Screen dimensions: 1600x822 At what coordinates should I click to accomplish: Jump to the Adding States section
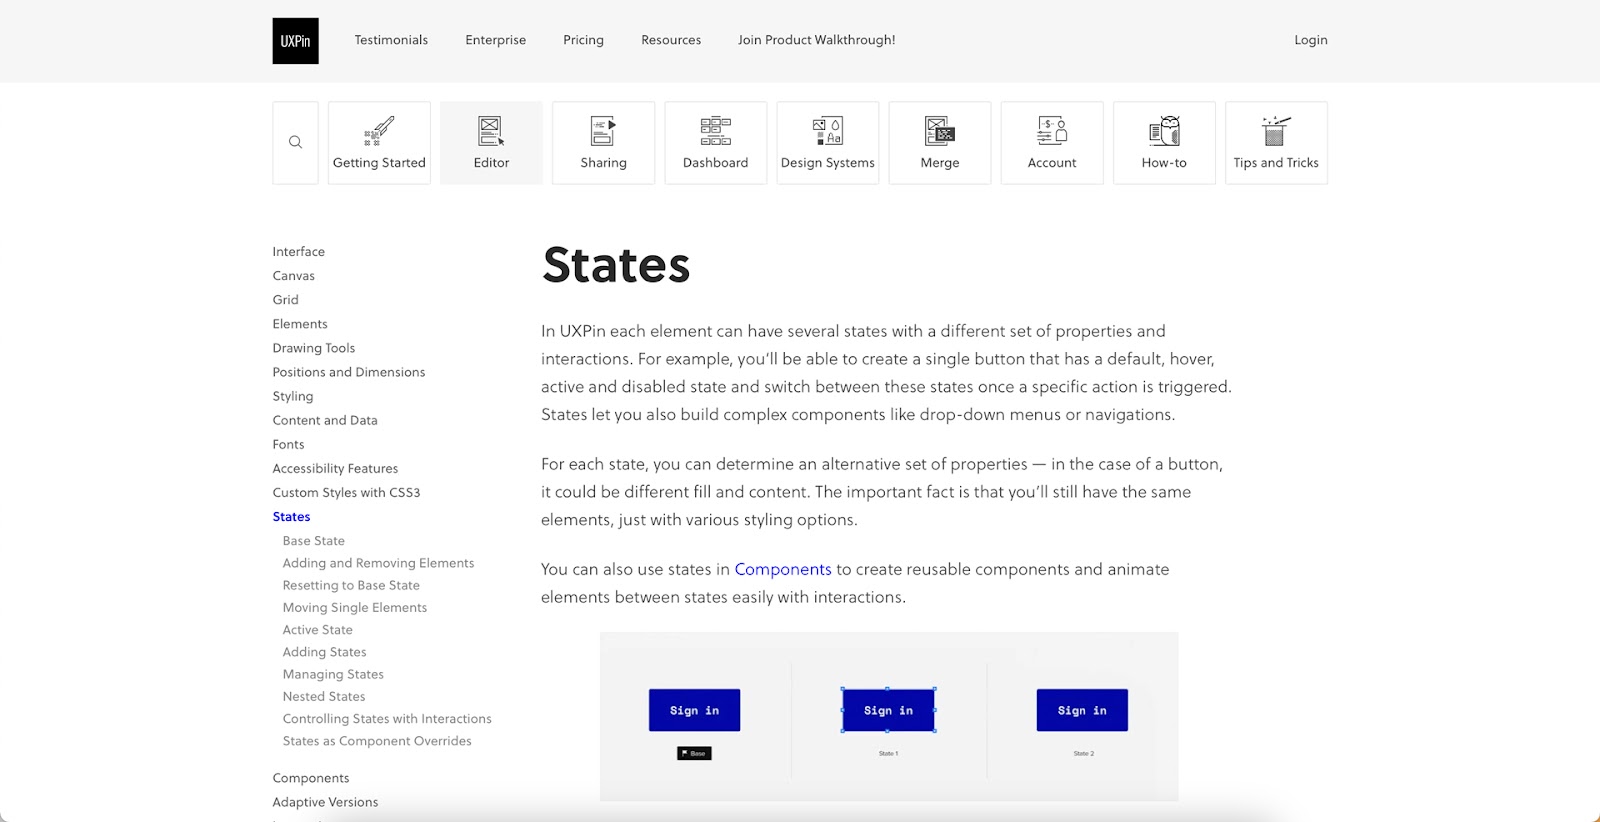click(x=325, y=652)
